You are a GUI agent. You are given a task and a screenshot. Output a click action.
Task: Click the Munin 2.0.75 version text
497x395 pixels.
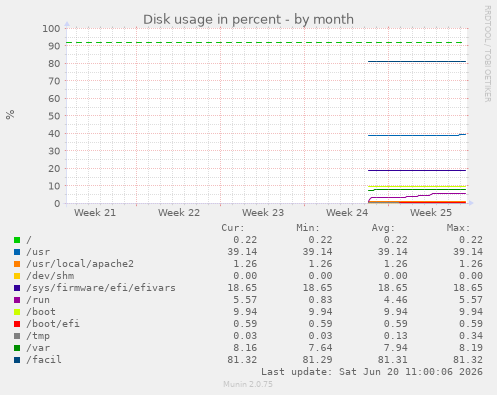point(248,384)
